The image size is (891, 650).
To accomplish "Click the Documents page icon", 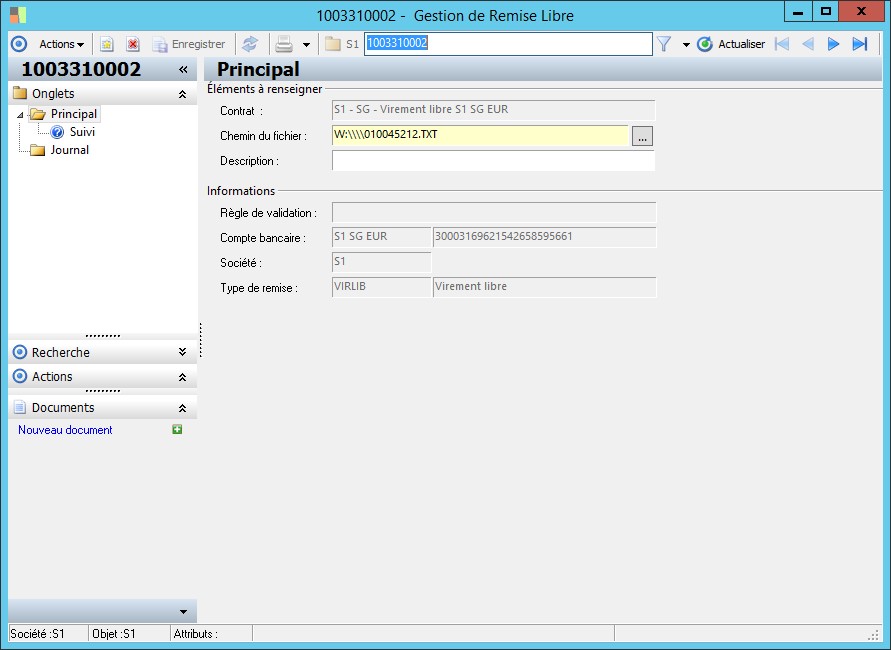I will pos(20,407).
